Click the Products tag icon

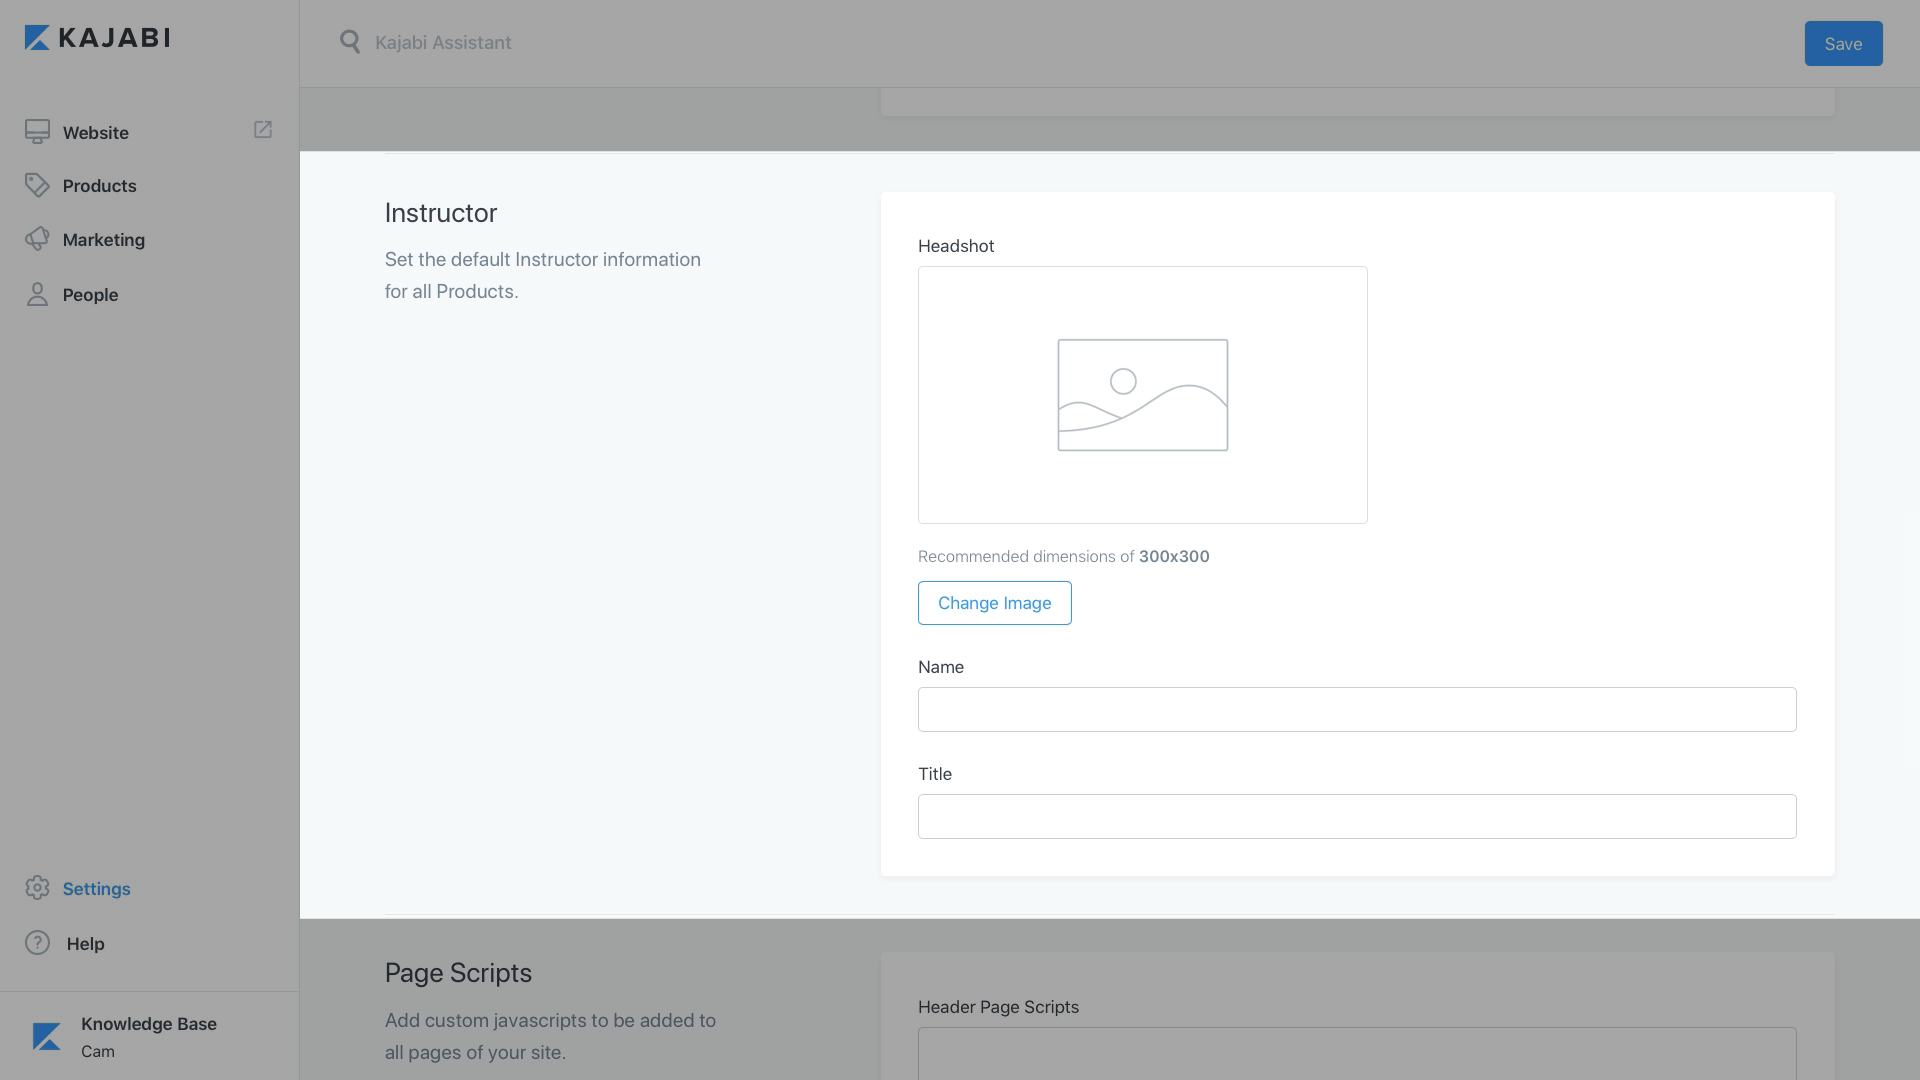click(37, 185)
